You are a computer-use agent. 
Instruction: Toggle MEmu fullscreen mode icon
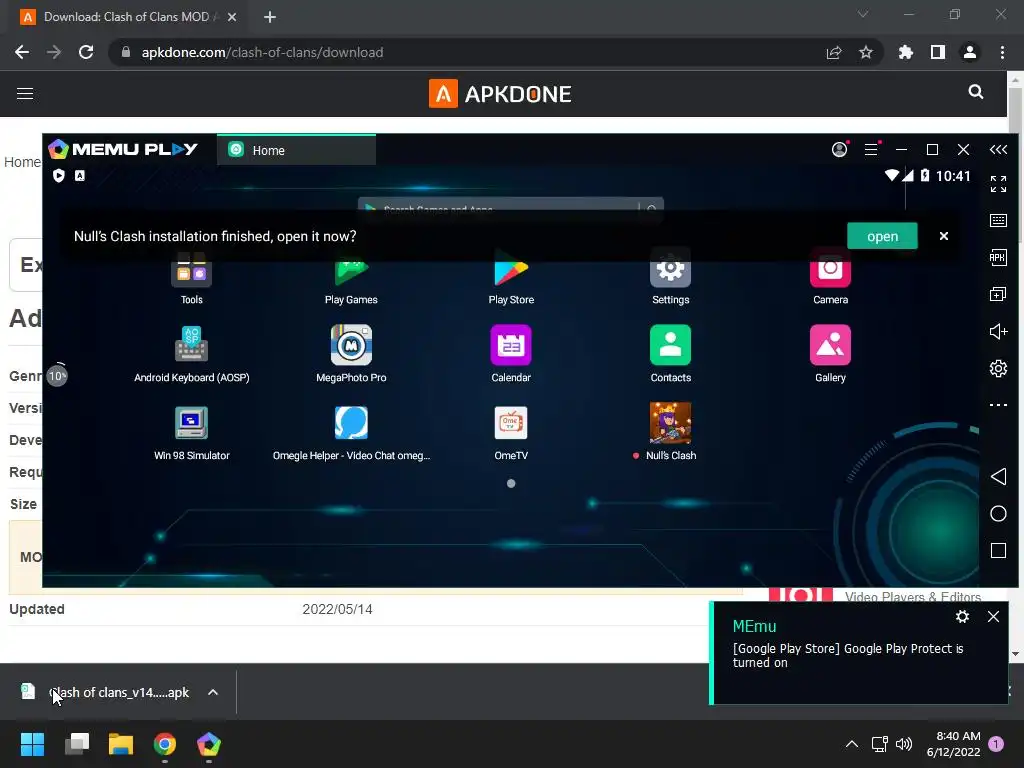pyautogui.click(x=998, y=184)
